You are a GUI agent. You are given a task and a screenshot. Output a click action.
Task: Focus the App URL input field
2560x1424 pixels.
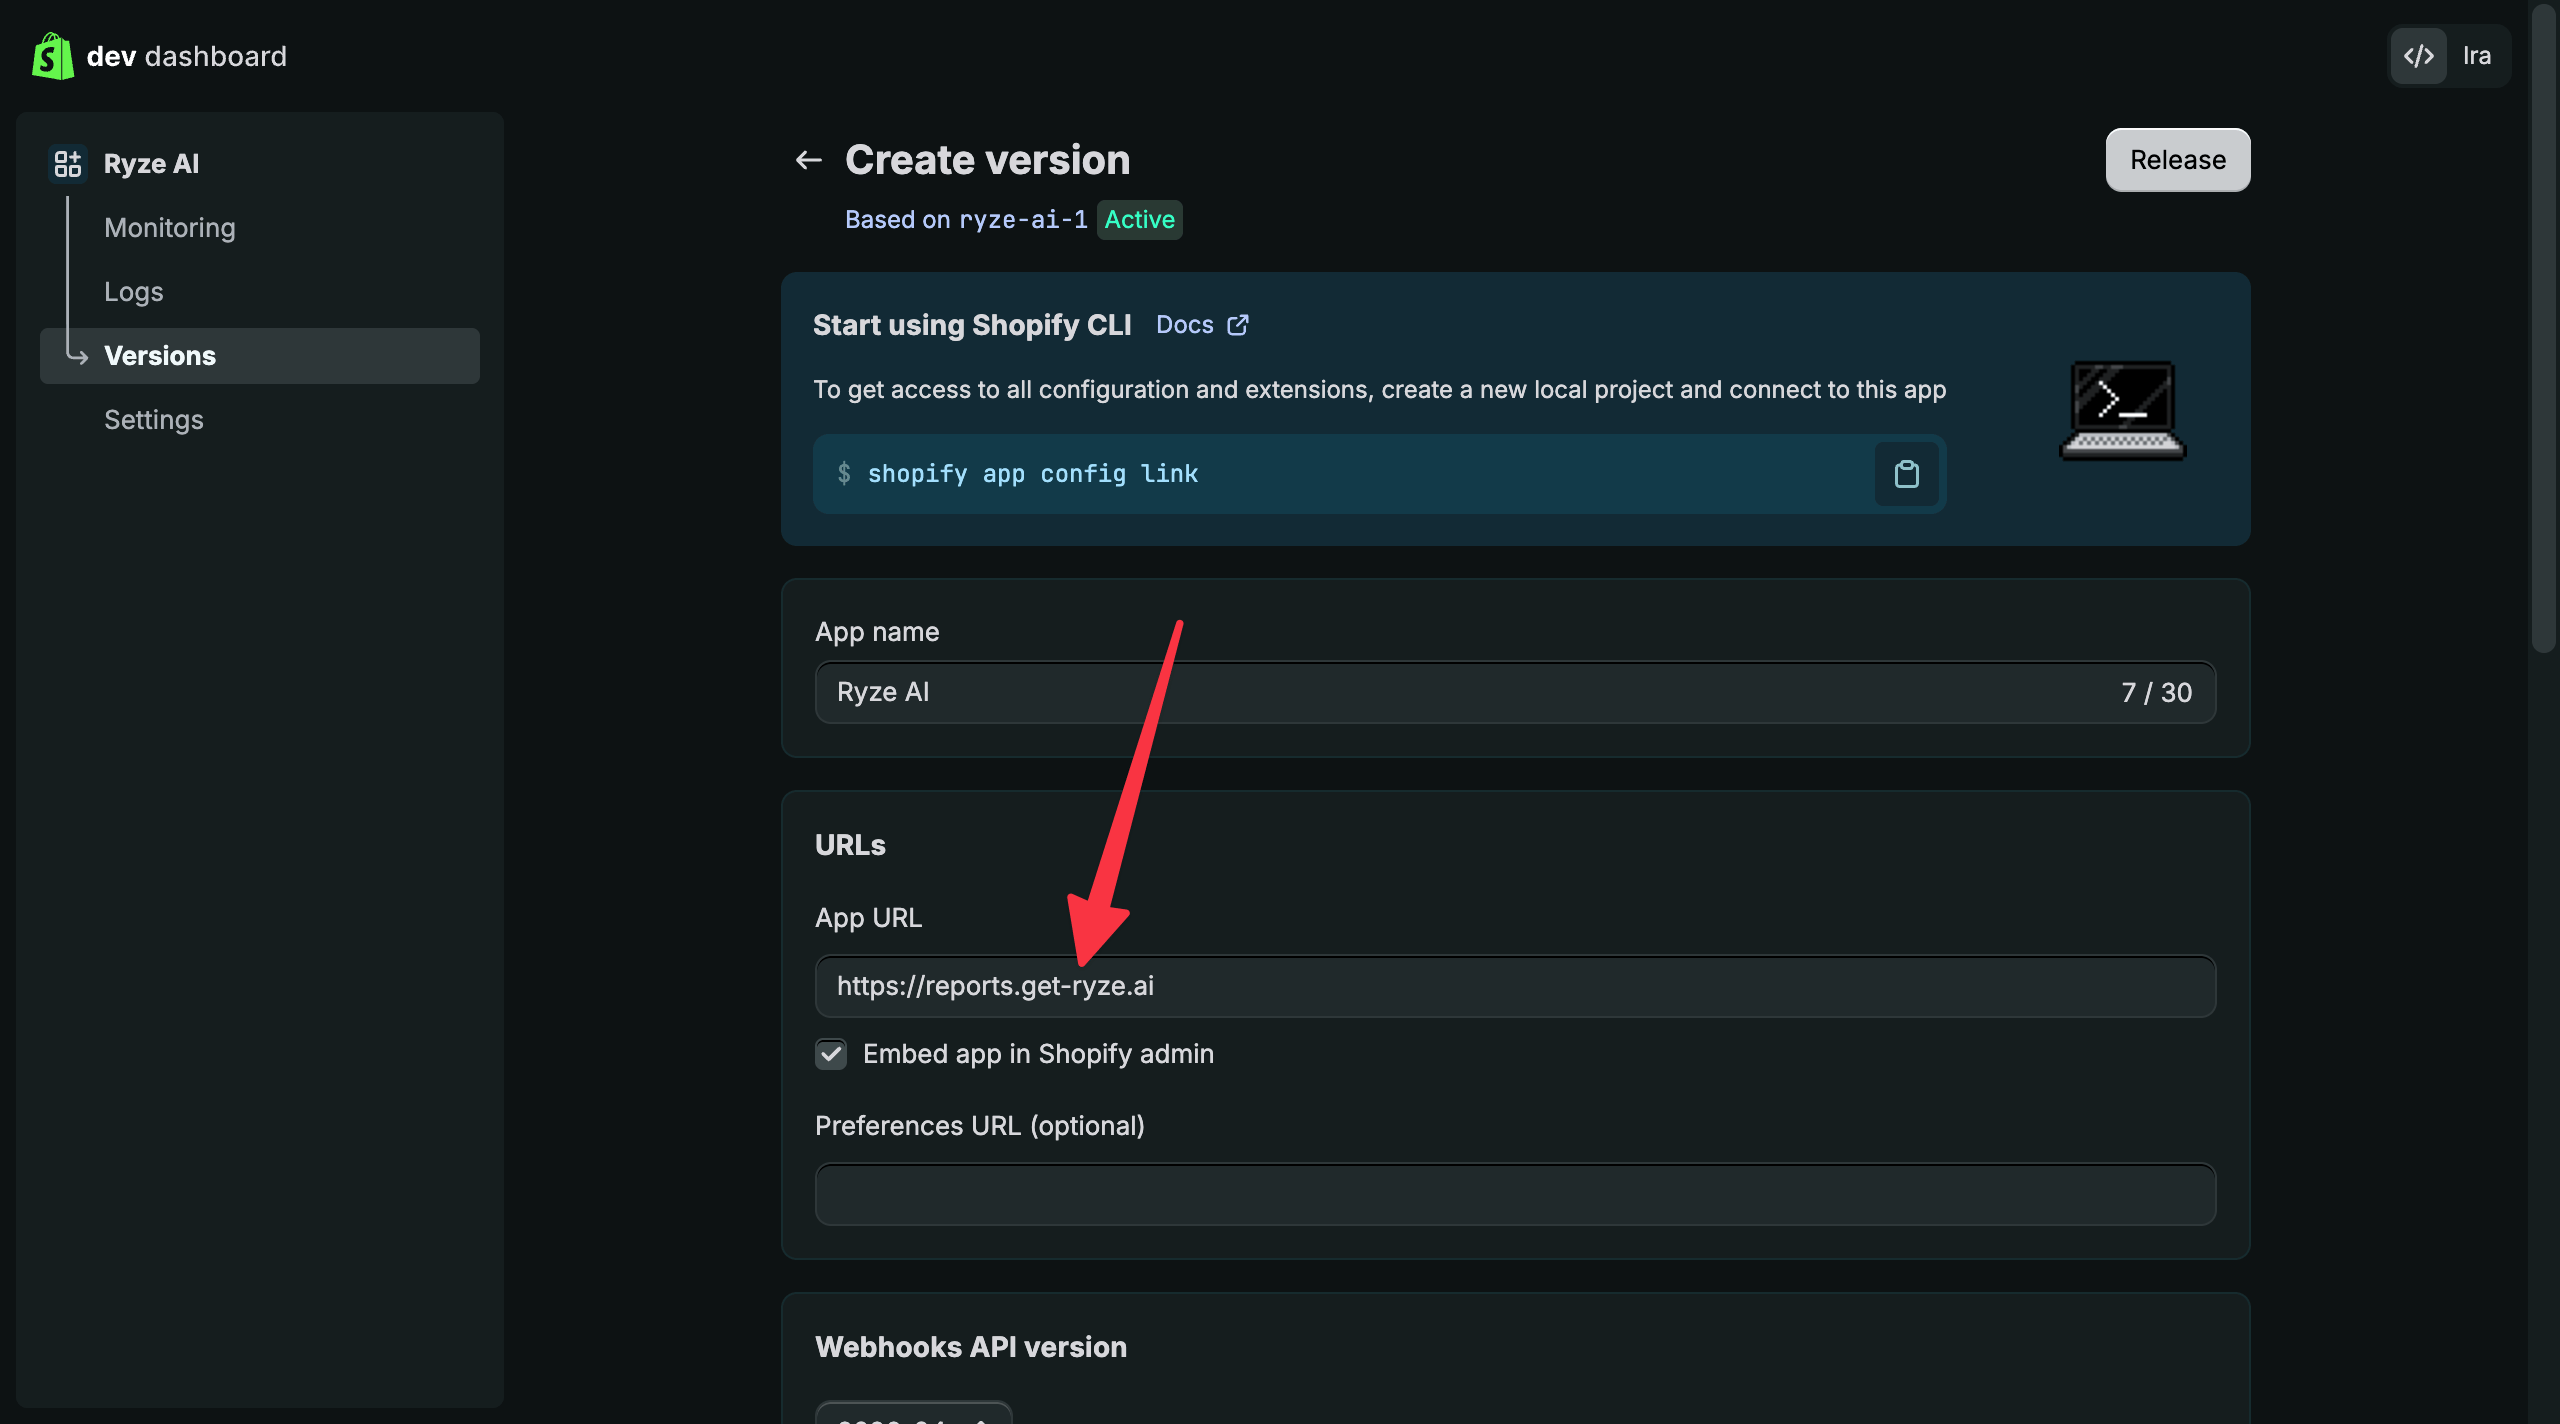coord(1515,986)
